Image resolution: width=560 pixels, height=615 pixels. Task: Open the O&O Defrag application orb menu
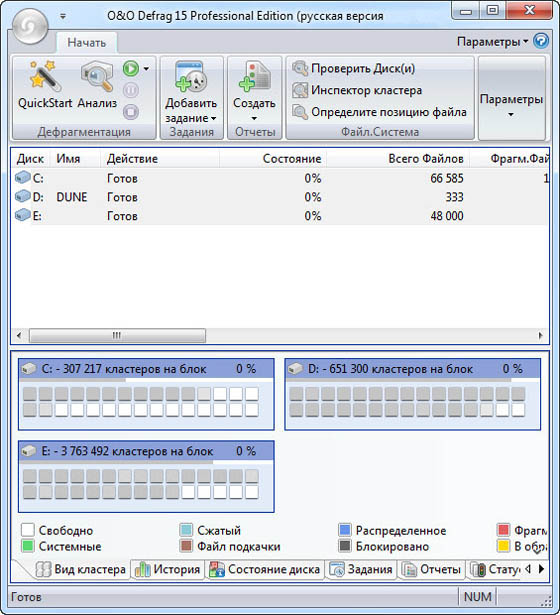[30, 26]
